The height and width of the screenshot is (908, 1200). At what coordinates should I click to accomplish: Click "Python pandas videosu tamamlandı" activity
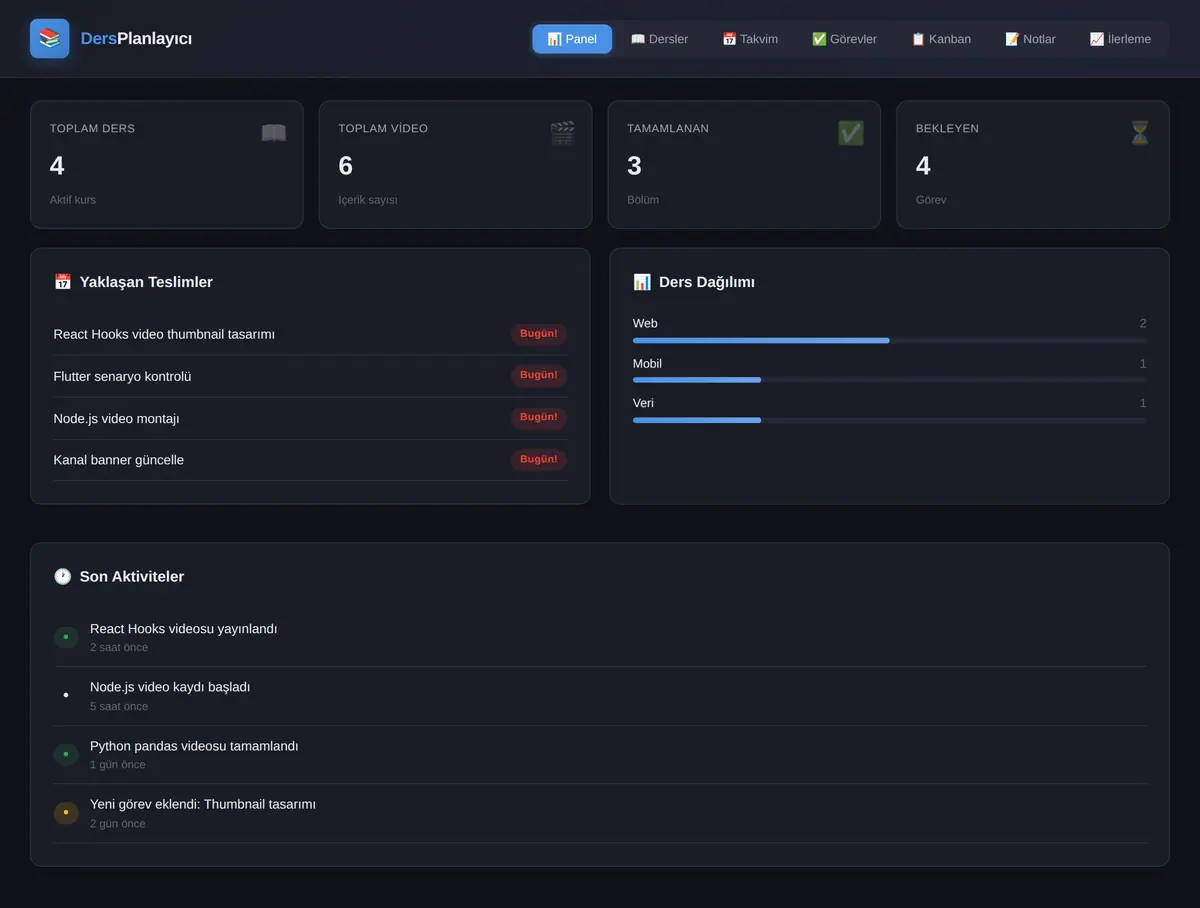(194, 746)
